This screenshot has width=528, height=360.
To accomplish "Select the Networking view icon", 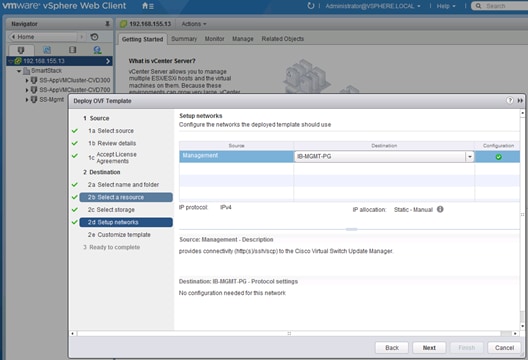I will click(97, 50).
